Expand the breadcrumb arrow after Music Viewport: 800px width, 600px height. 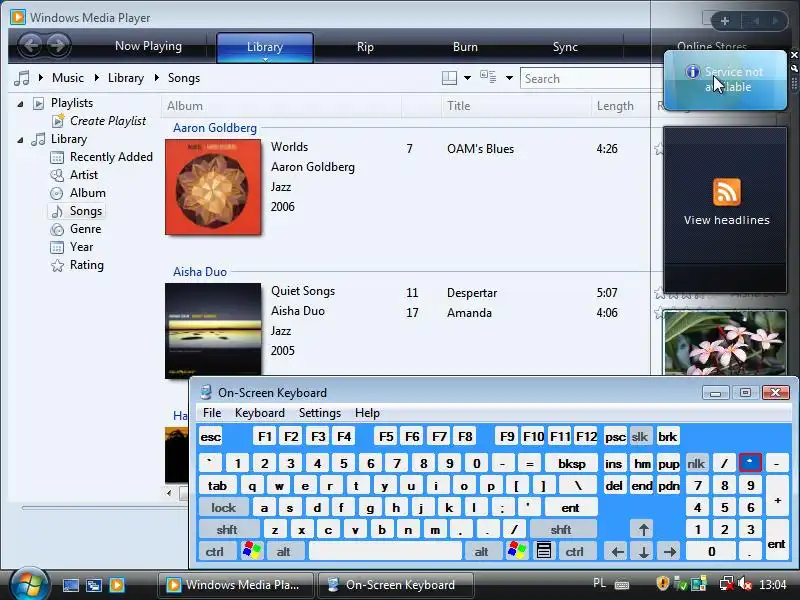click(x=96, y=78)
